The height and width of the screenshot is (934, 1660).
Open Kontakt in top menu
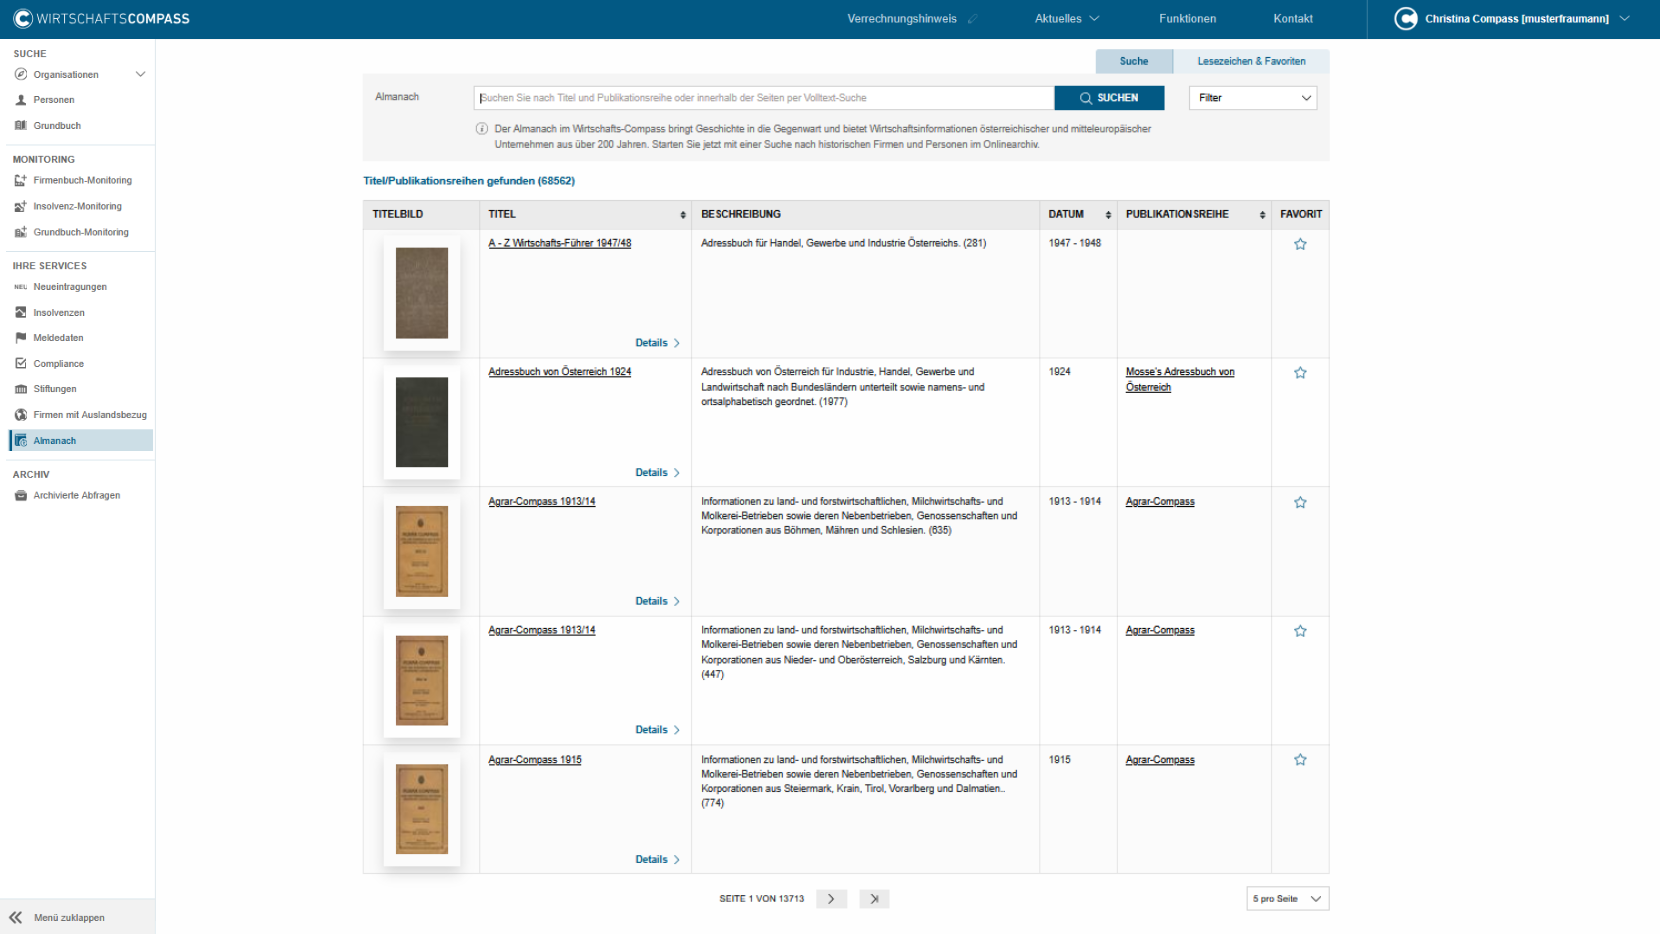tap(1293, 19)
